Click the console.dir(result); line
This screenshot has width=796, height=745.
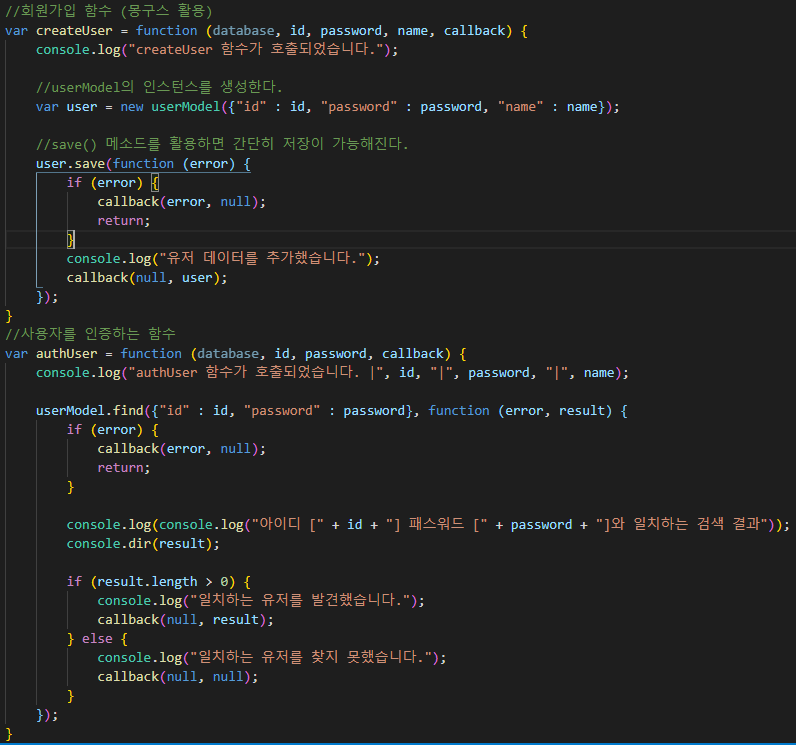143,544
